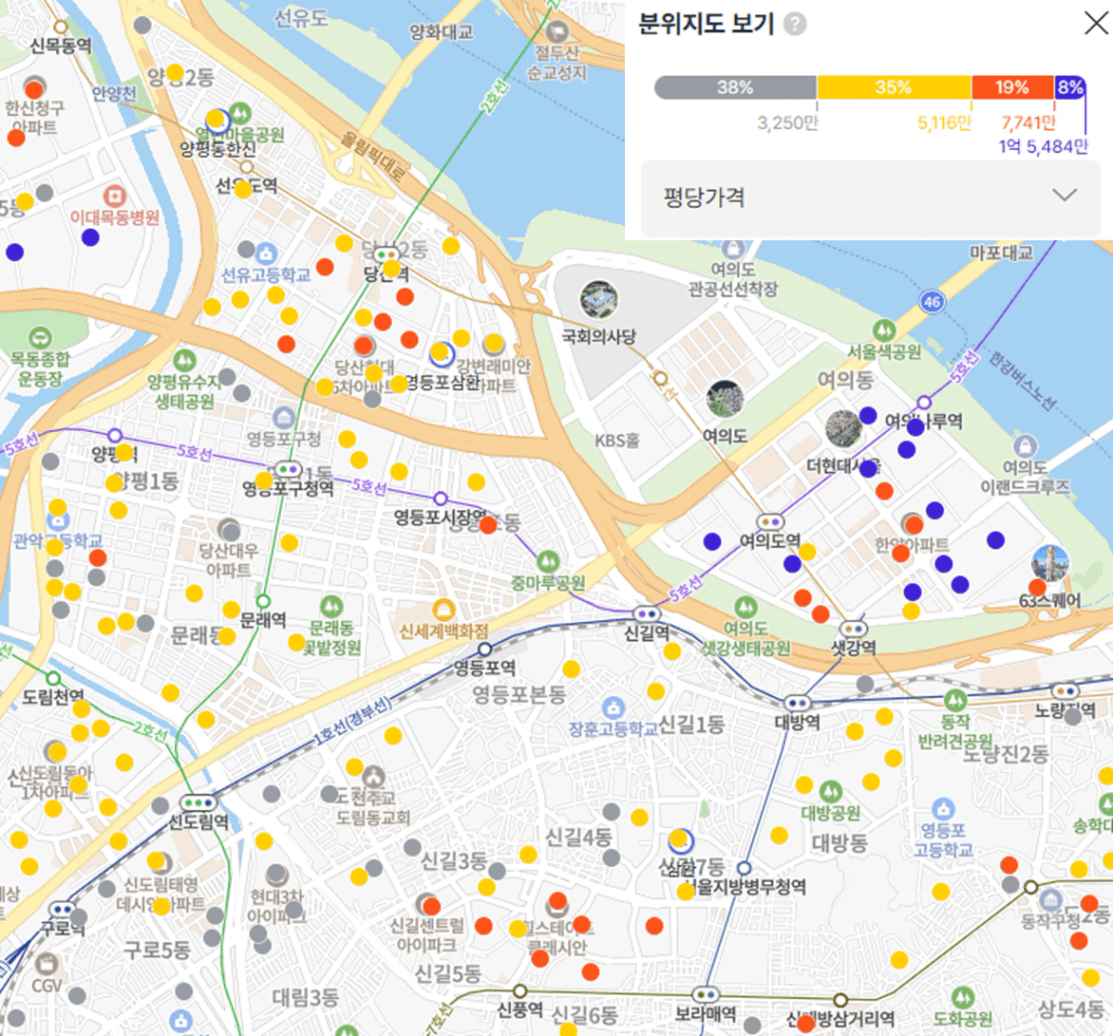Image resolution: width=1113 pixels, height=1036 pixels.
Task: Open the 평당가격 dropdown
Action: 871,197
